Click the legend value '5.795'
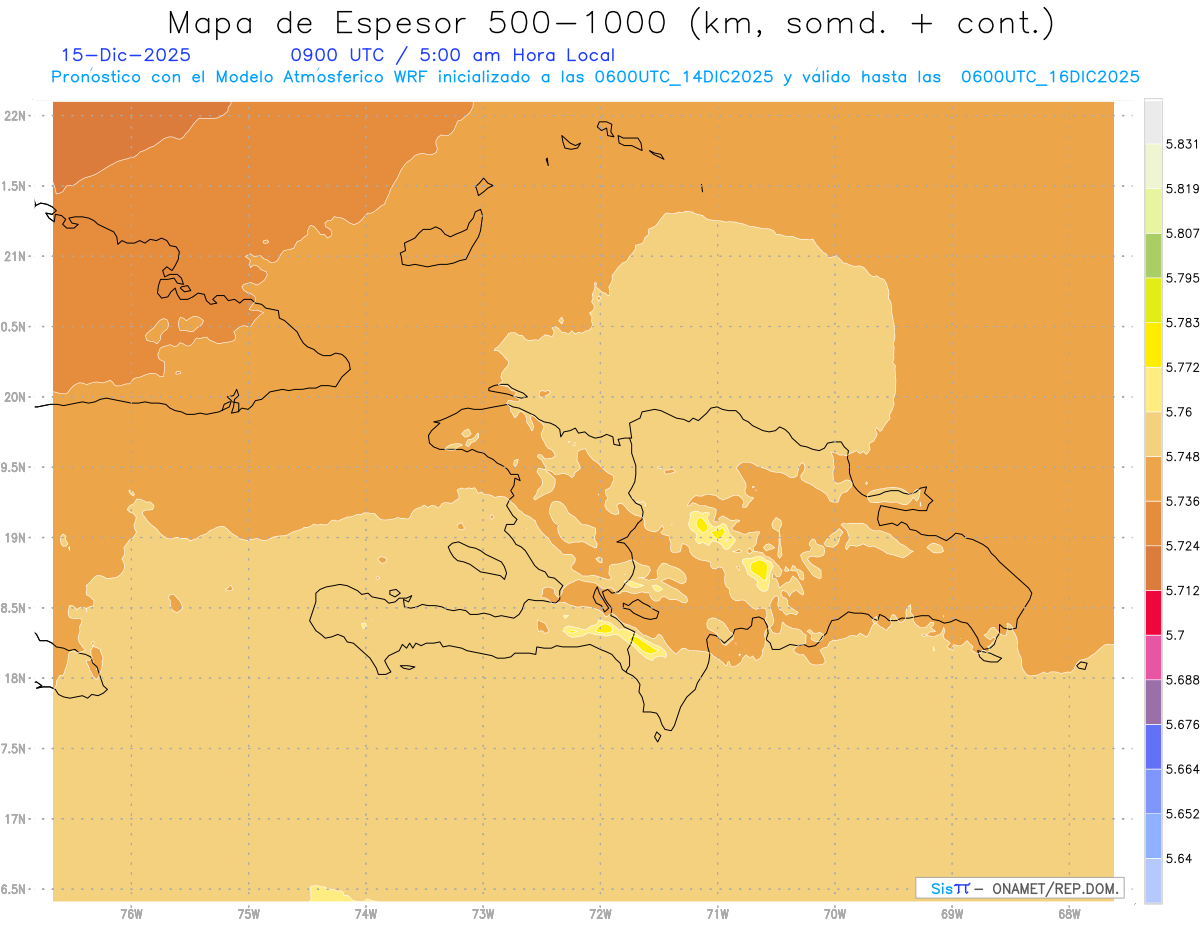This screenshot has width=1200, height=927. pyautogui.click(x=1182, y=278)
